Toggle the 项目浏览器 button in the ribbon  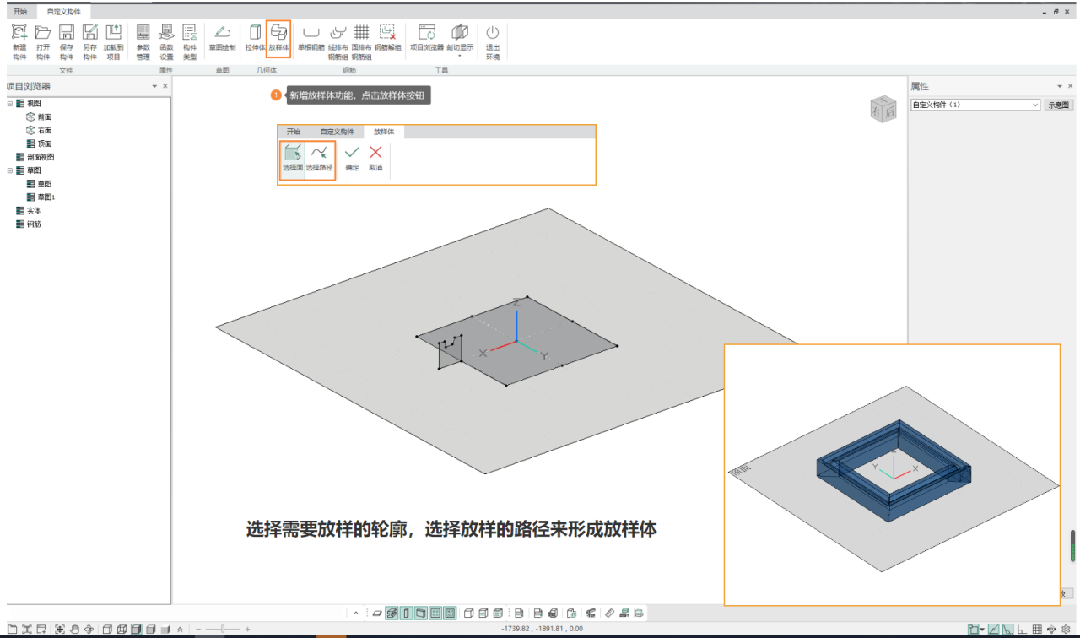(x=426, y=38)
